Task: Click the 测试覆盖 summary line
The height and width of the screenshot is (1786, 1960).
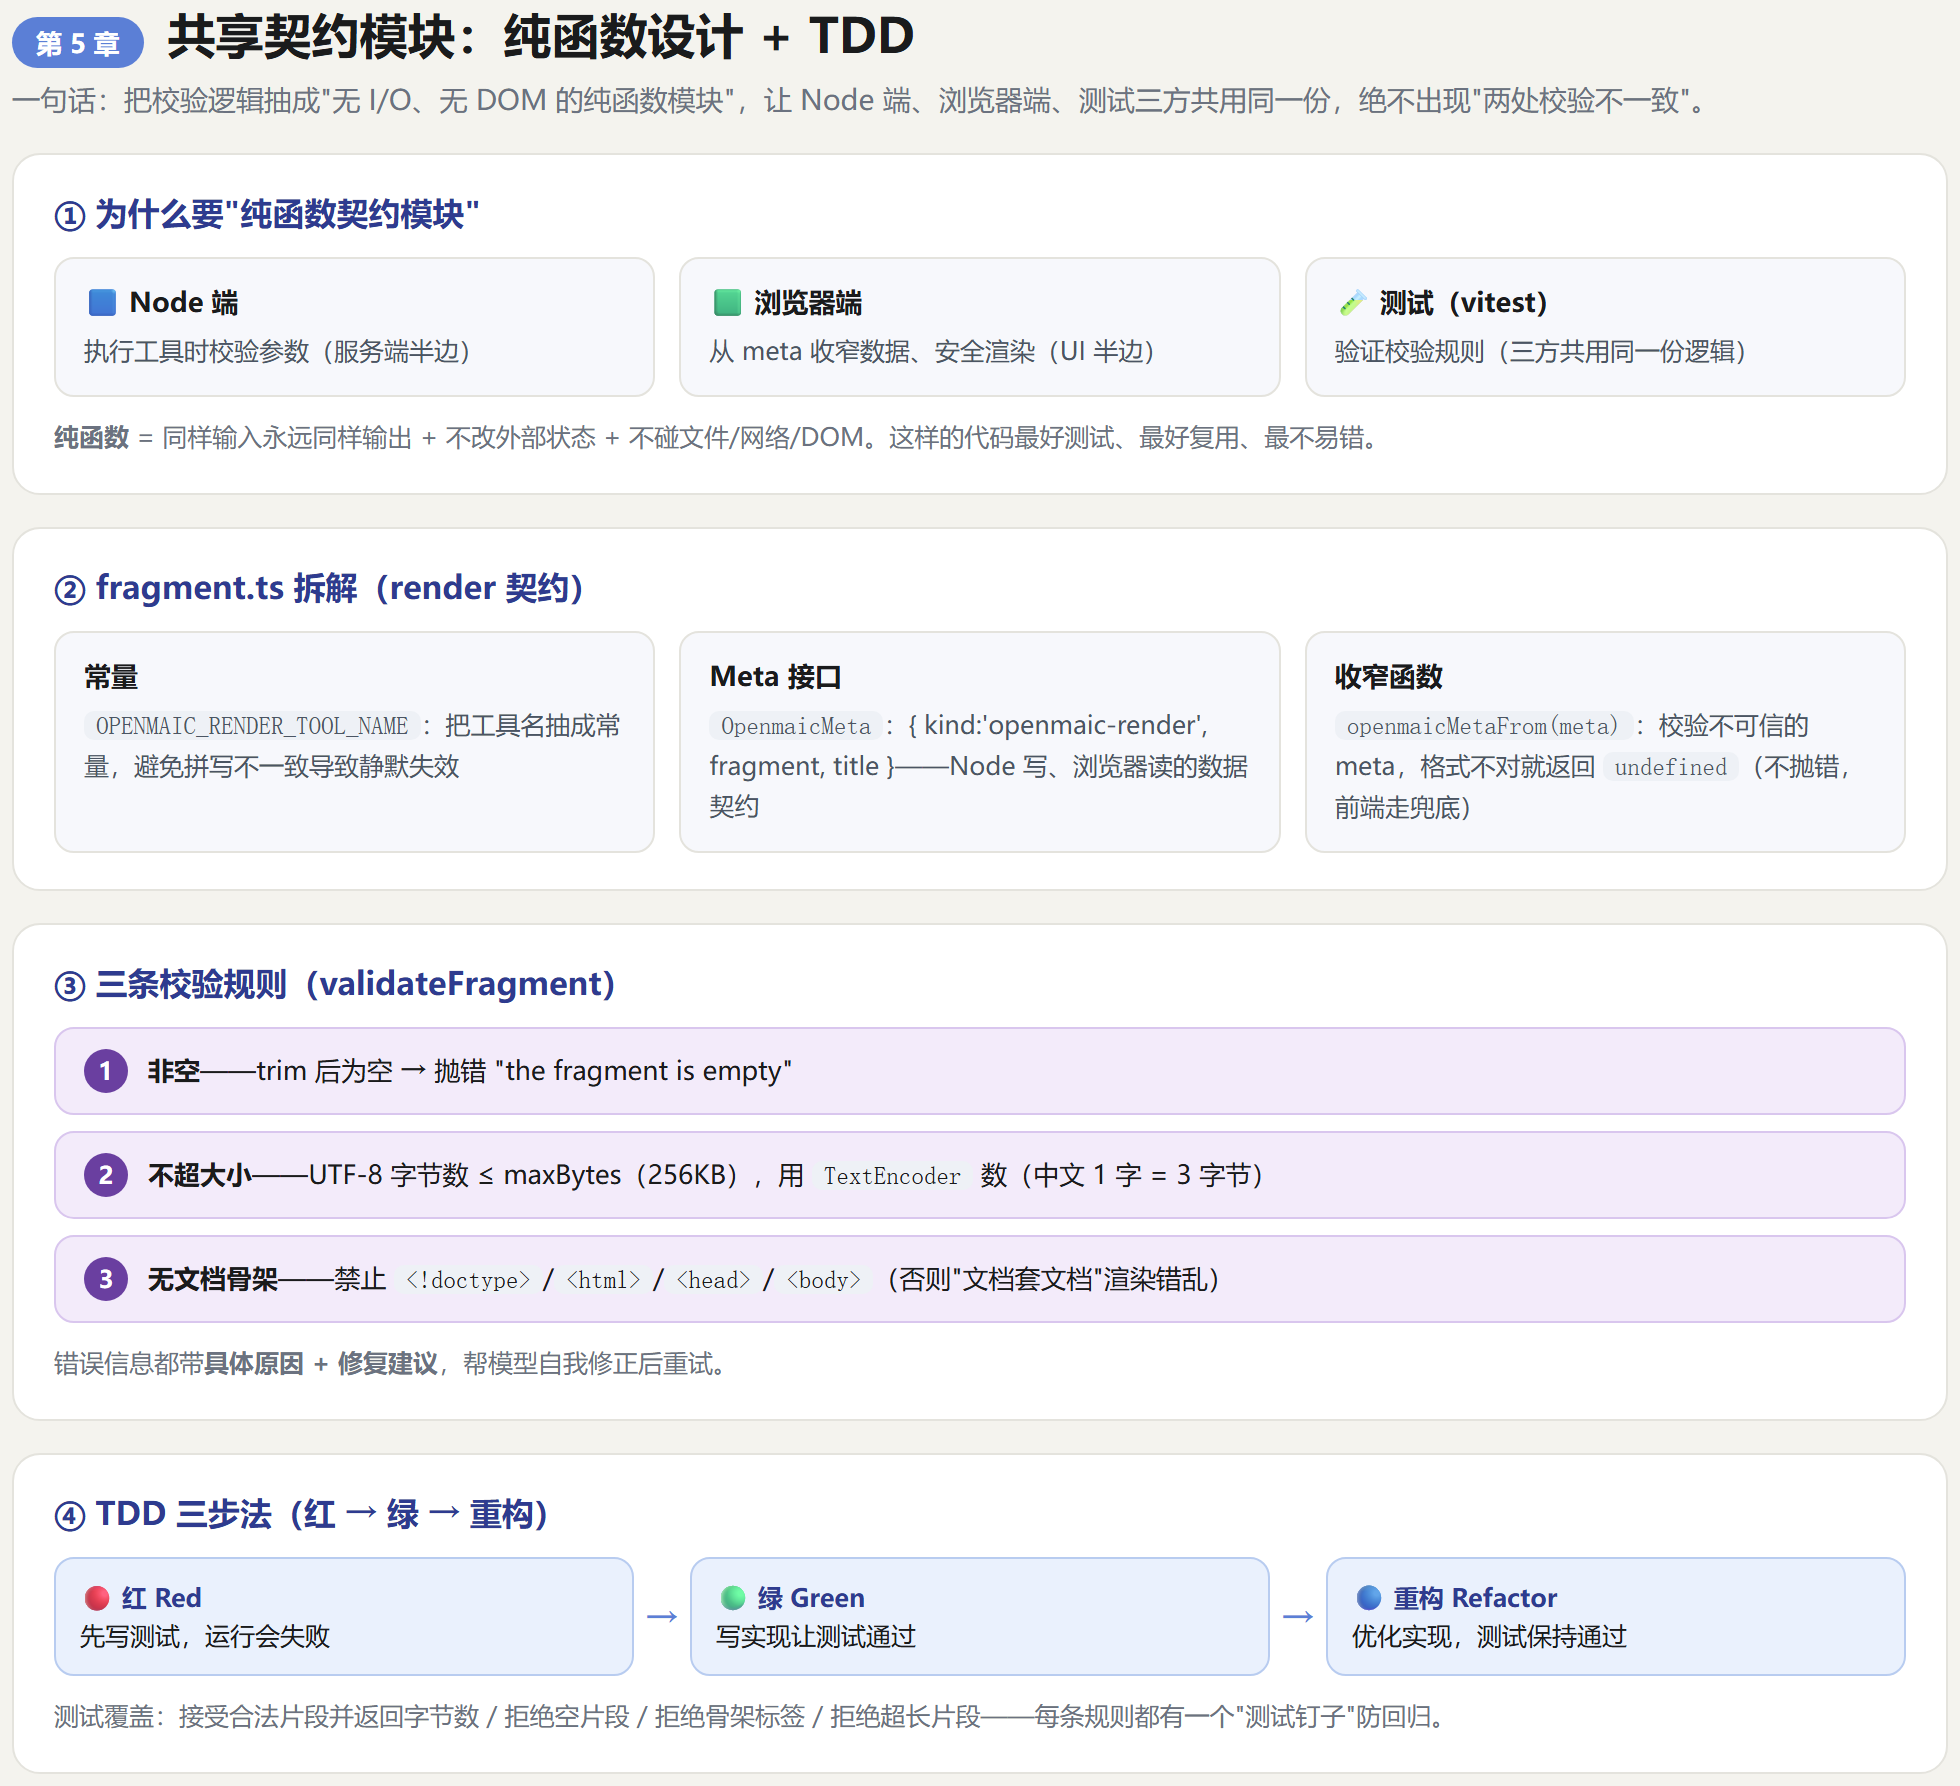Action: (x=749, y=1717)
